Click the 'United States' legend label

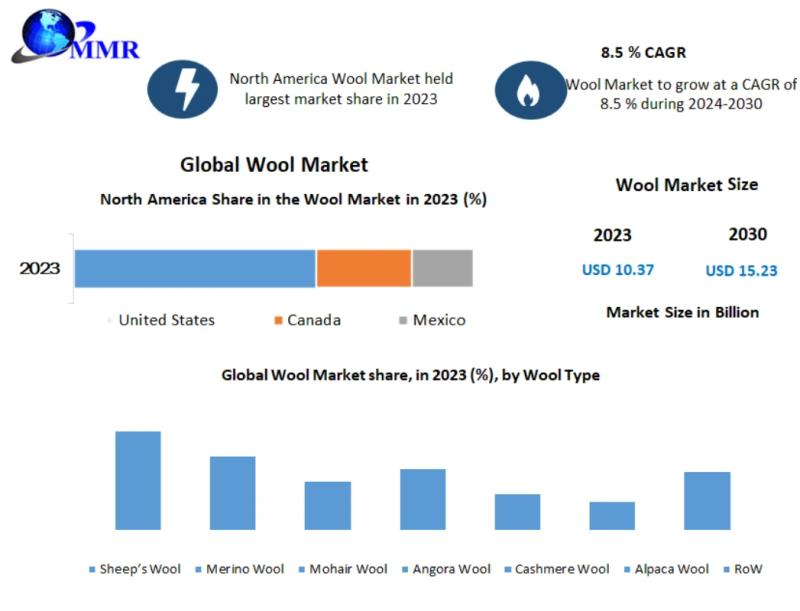(167, 320)
